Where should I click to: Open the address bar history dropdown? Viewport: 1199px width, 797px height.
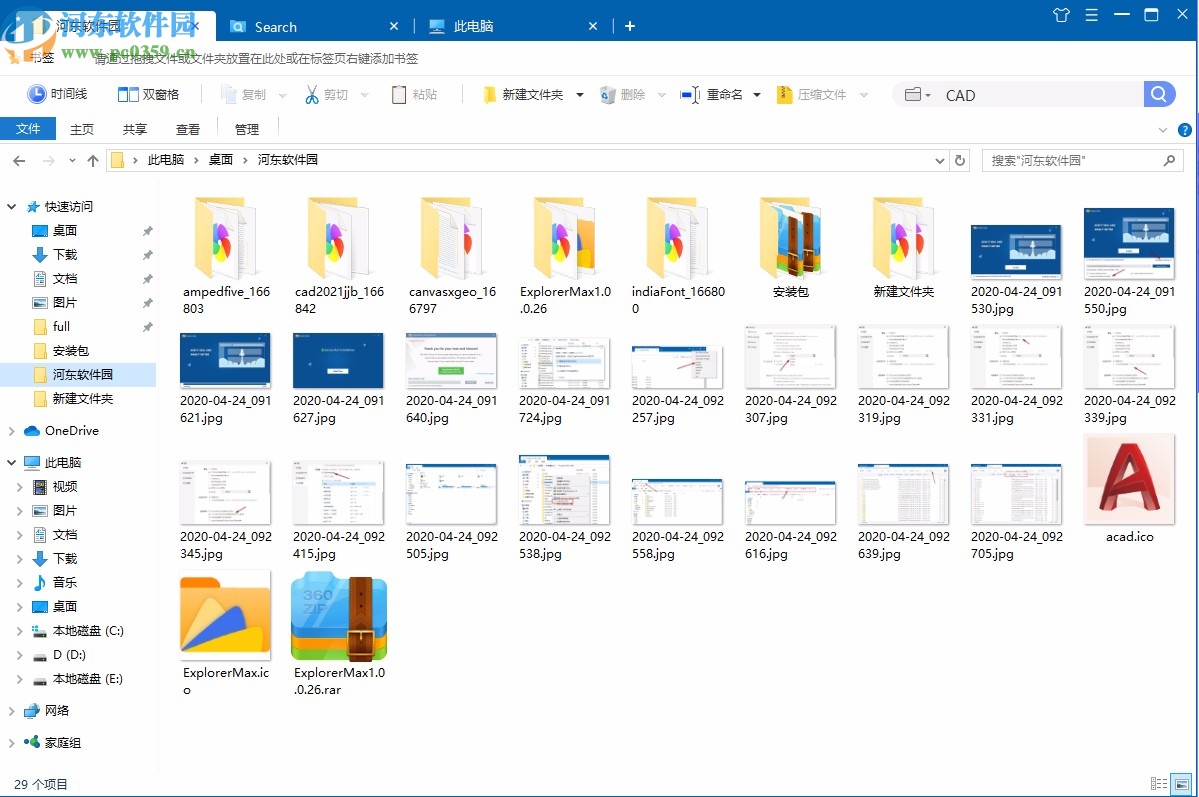click(x=938, y=160)
